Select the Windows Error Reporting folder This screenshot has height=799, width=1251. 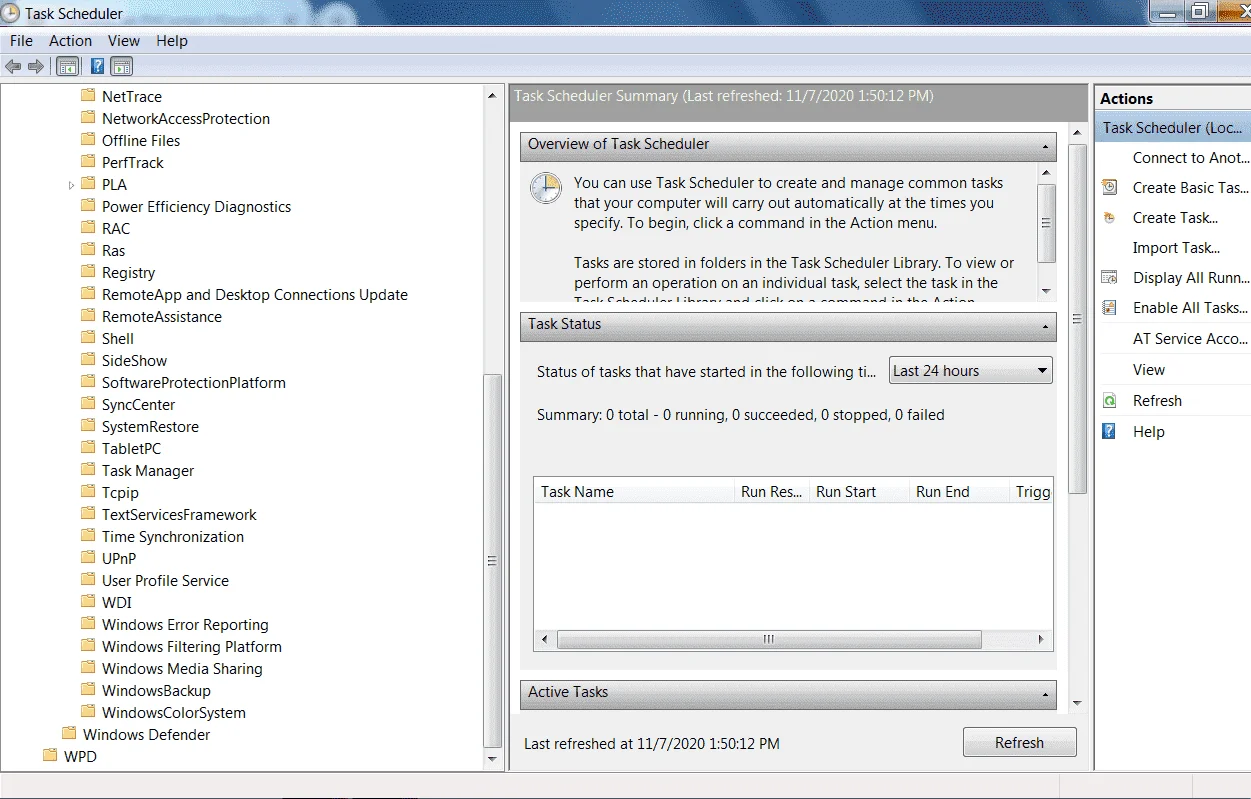185,624
